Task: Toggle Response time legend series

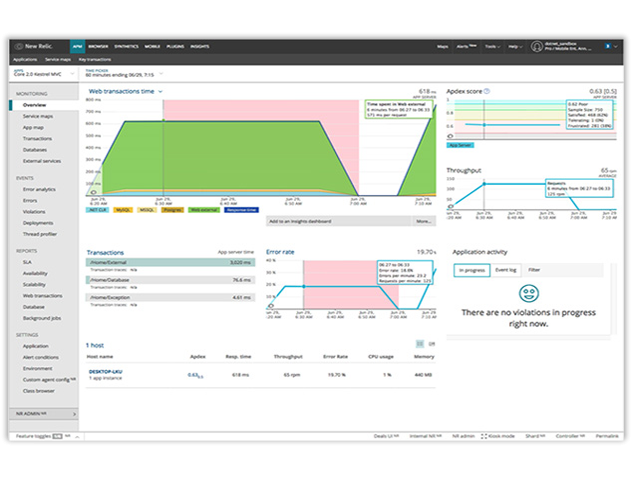Action: pos(241,210)
